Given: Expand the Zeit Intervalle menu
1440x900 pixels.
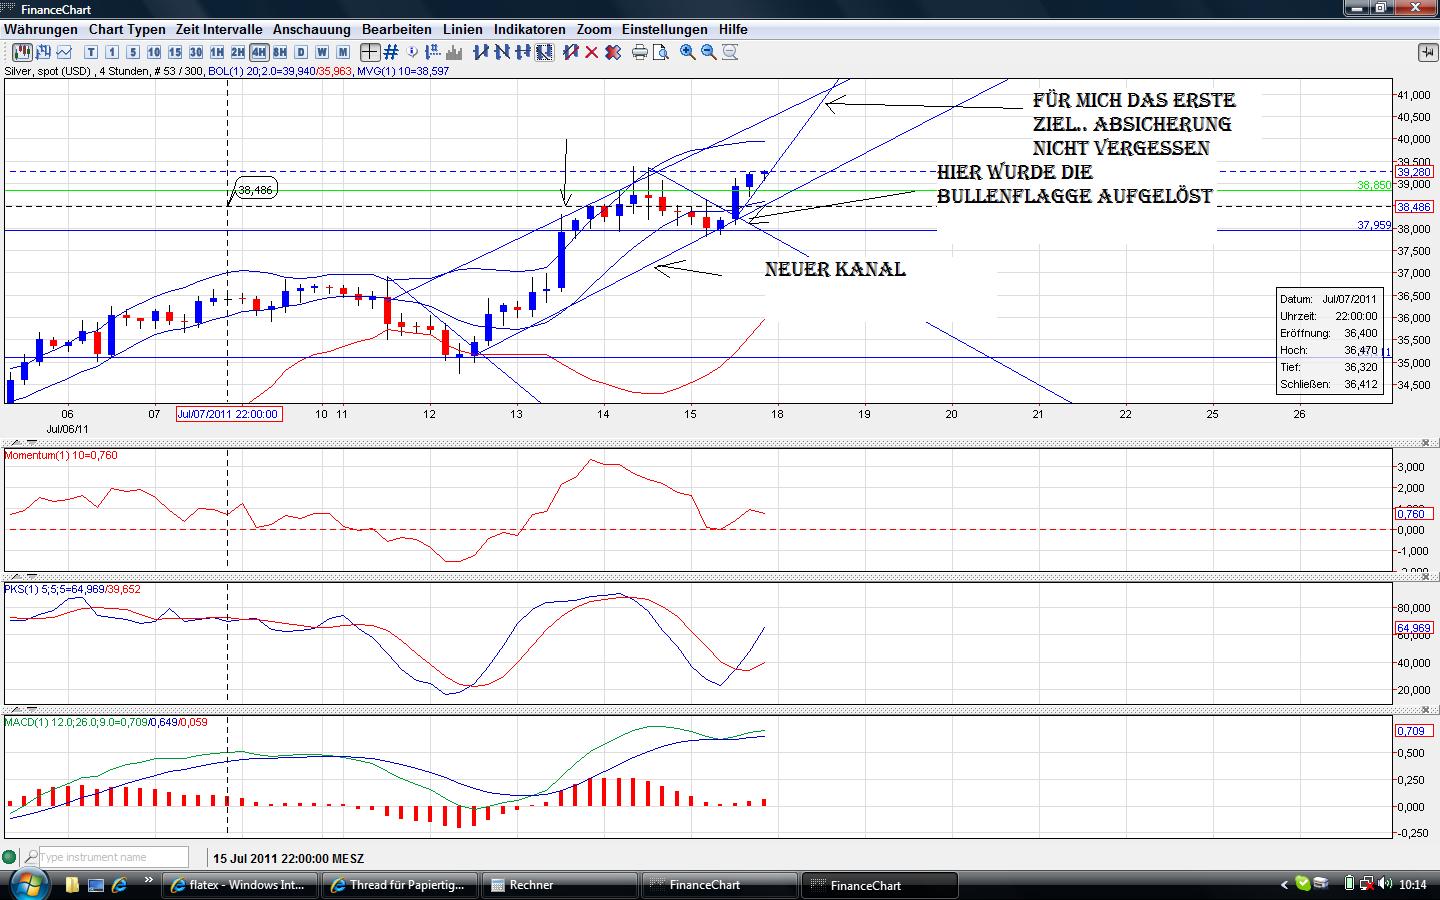Looking at the screenshot, I should [x=218, y=29].
